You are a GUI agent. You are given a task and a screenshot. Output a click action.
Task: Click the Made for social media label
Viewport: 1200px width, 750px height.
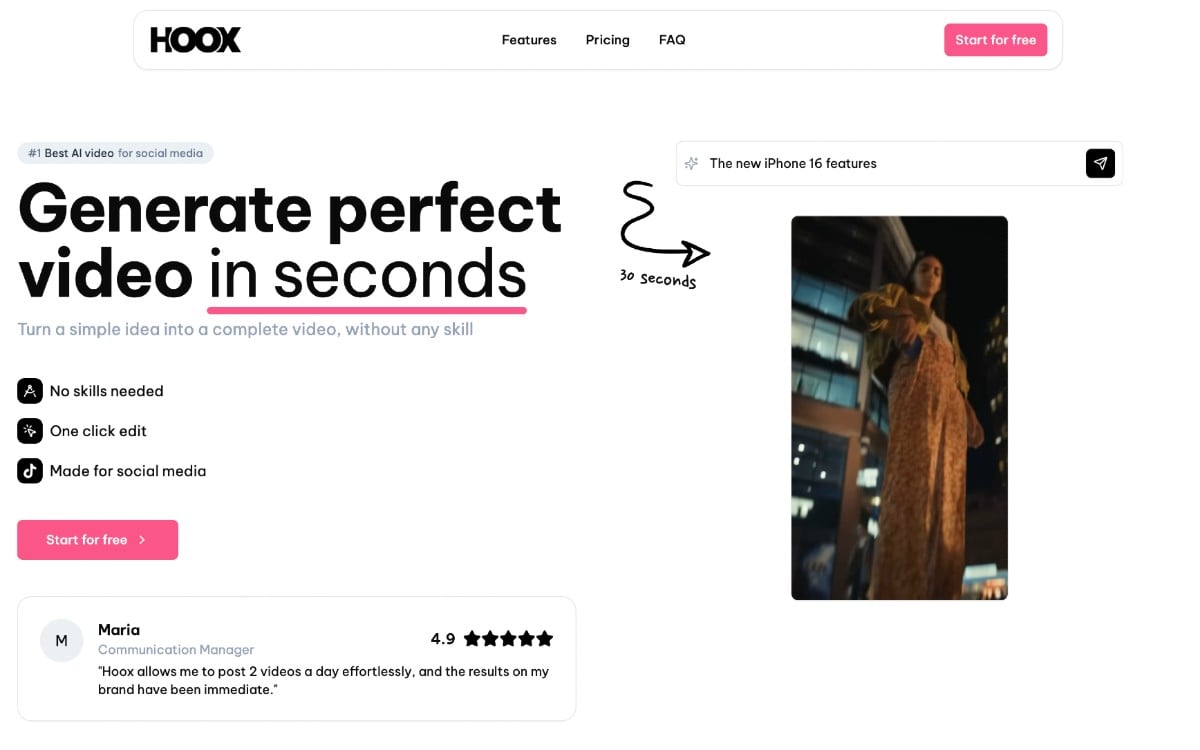(128, 471)
